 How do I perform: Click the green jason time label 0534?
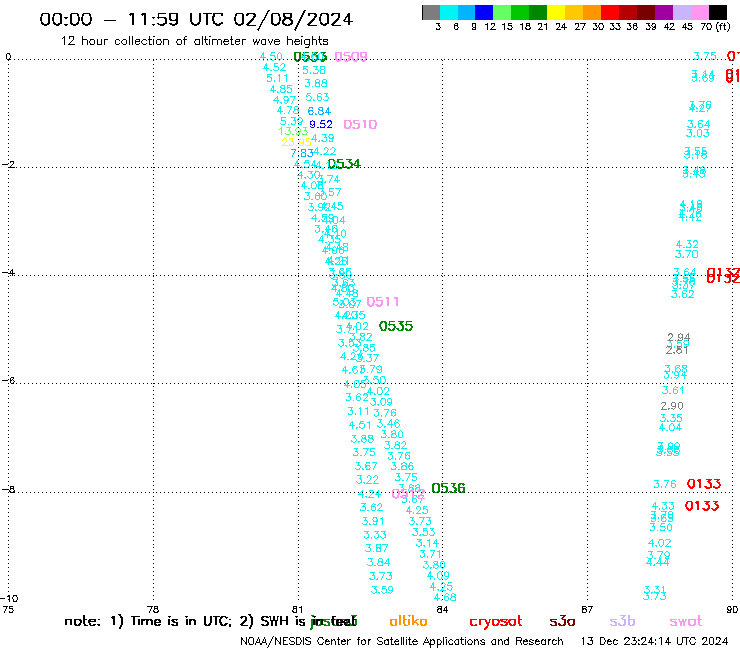click(x=344, y=164)
